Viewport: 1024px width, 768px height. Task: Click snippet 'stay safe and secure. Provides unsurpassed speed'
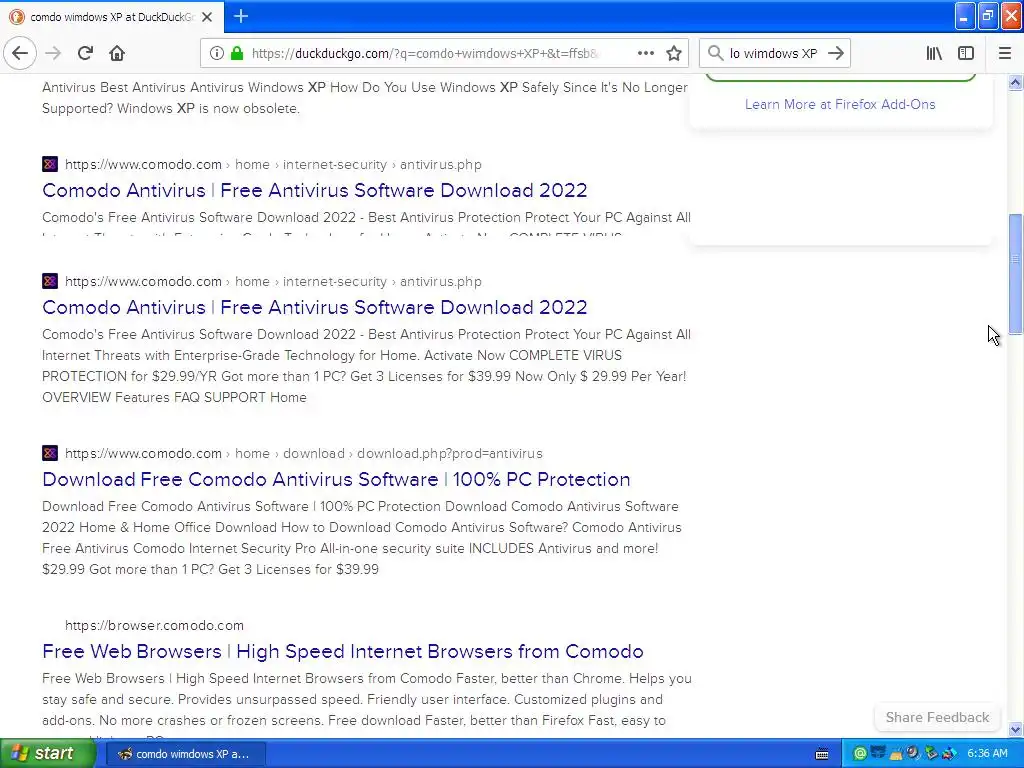tap(353, 699)
